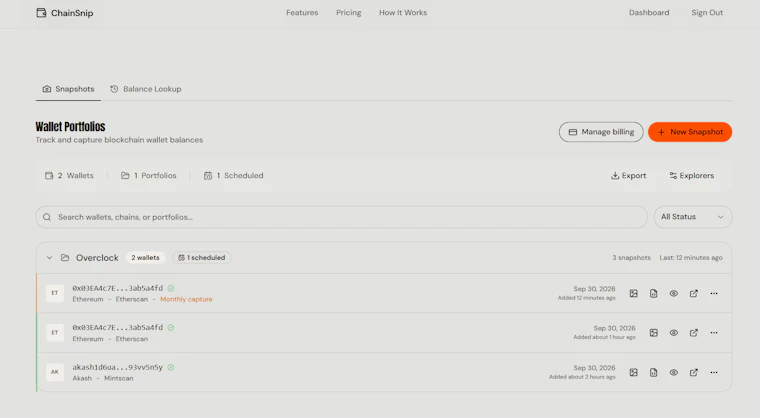Toggle eye view for Akash wallet
760x418 pixels.
pyautogui.click(x=674, y=372)
